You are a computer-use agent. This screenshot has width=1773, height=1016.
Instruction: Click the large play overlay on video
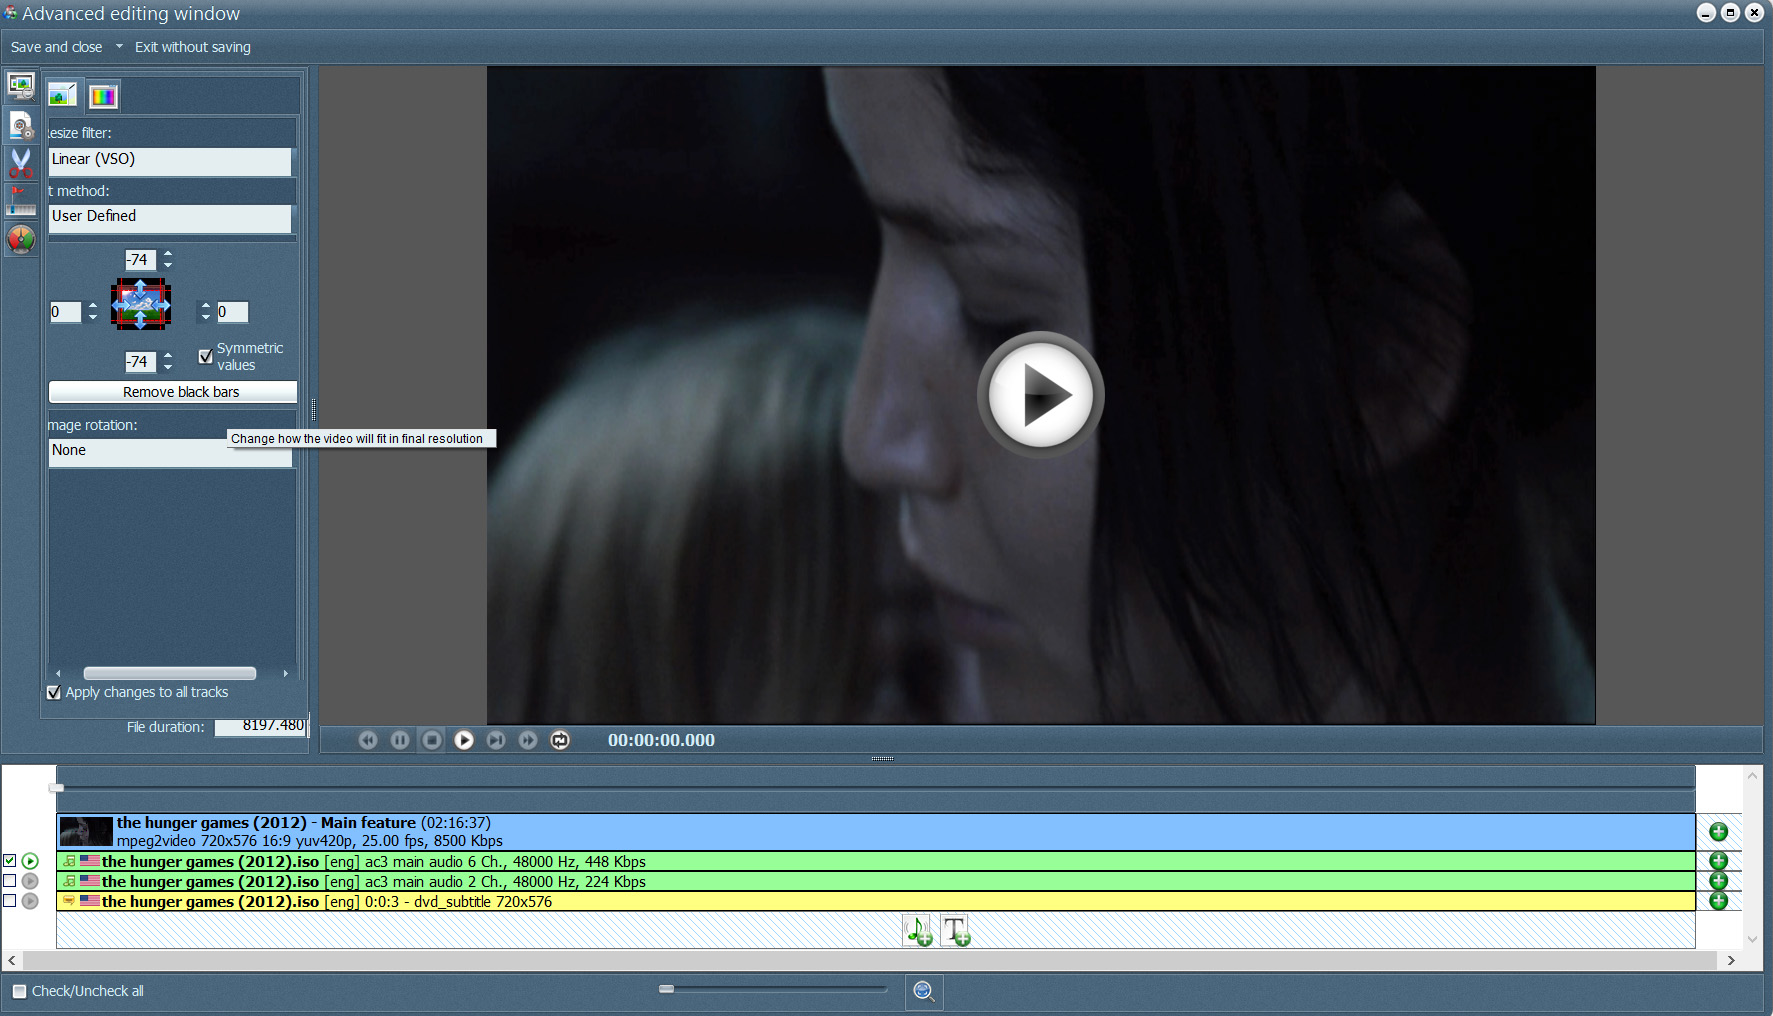pos(1040,395)
